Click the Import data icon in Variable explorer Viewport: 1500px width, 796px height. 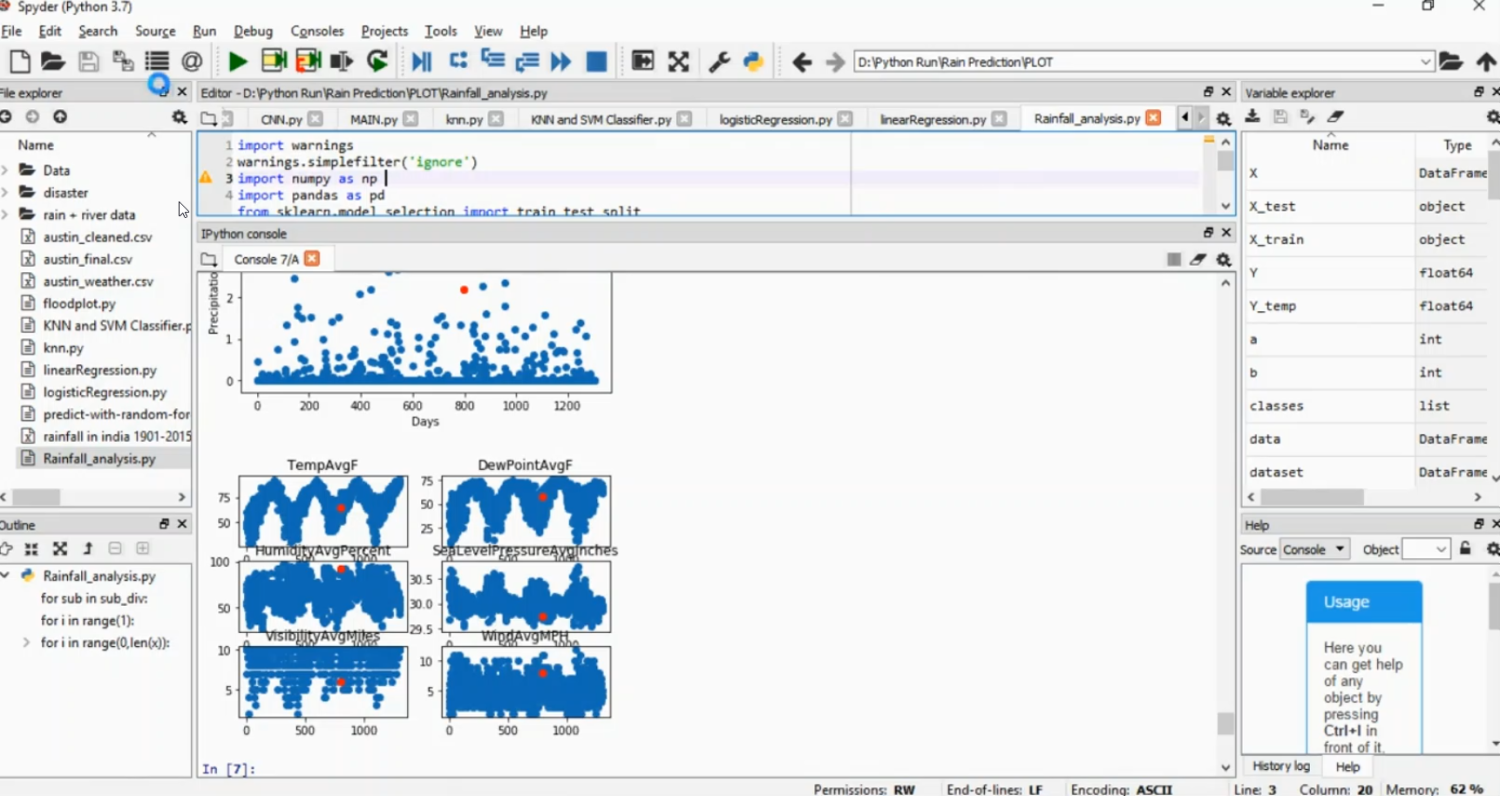[x=1252, y=117]
